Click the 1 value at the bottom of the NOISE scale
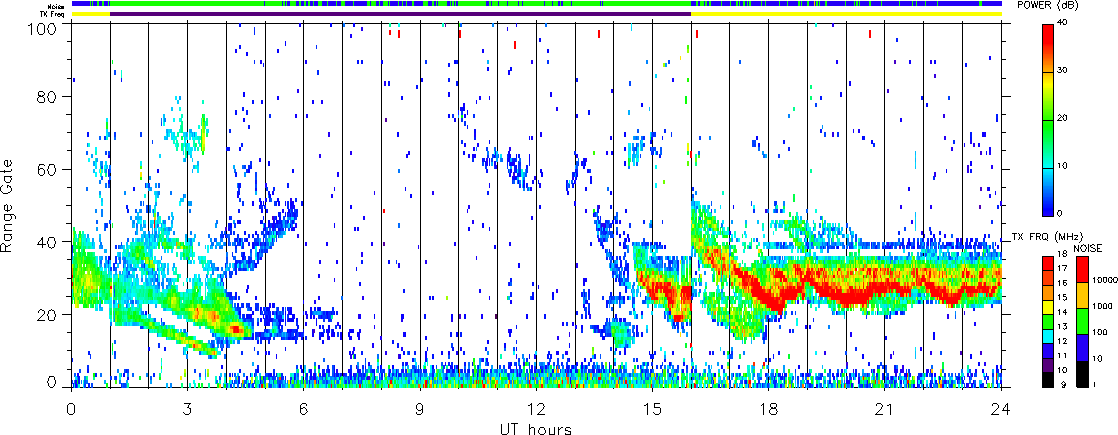 click(1094, 384)
